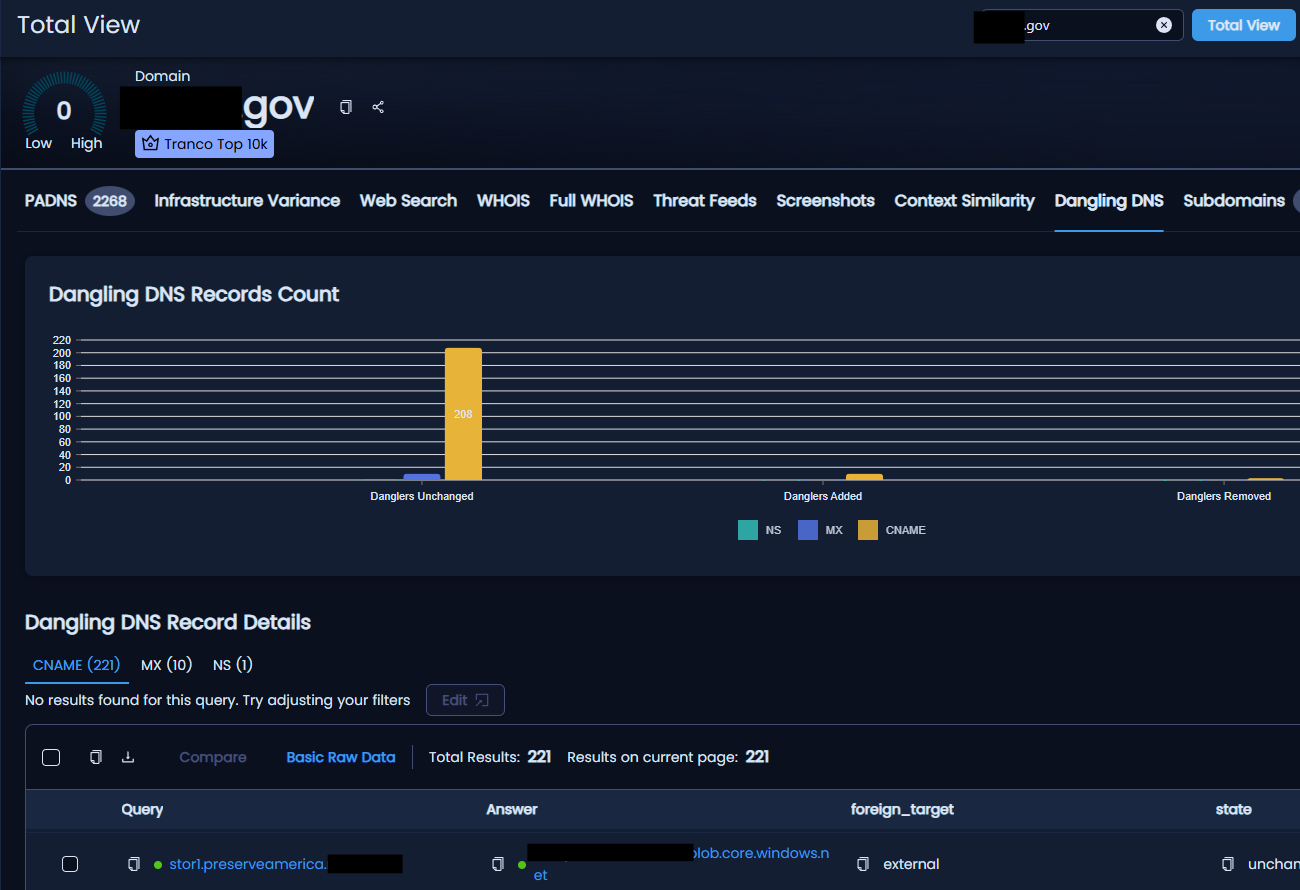Image resolution: width=1300 pixels, height=890 pixels.
Task: Click the Tranco Top 10k badge
Action: (x=204, y=144)
